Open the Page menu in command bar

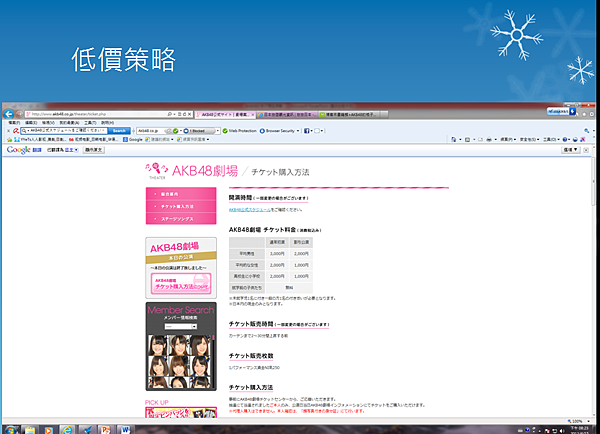click(x=508, y=140)
